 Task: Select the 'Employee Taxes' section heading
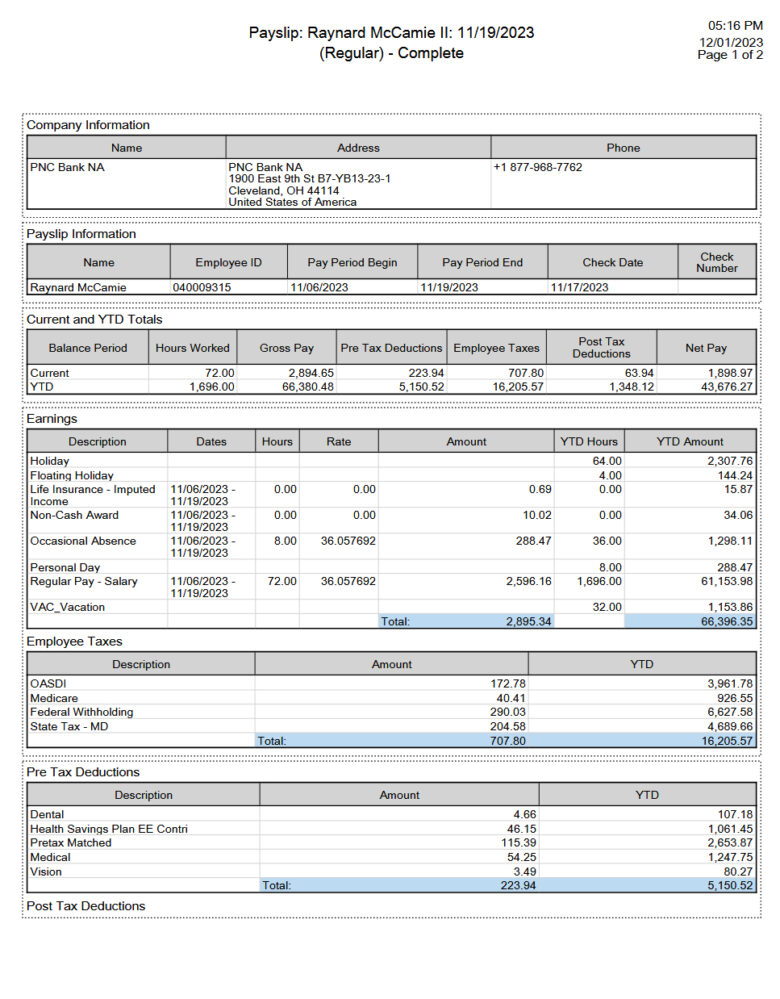[74, 642]
